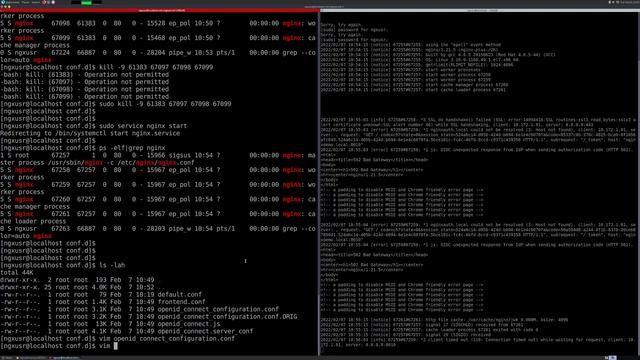This screenshot has width=640, height=360.
Task: Click the right terminal window's gray title bar
Action: (480, 11)
